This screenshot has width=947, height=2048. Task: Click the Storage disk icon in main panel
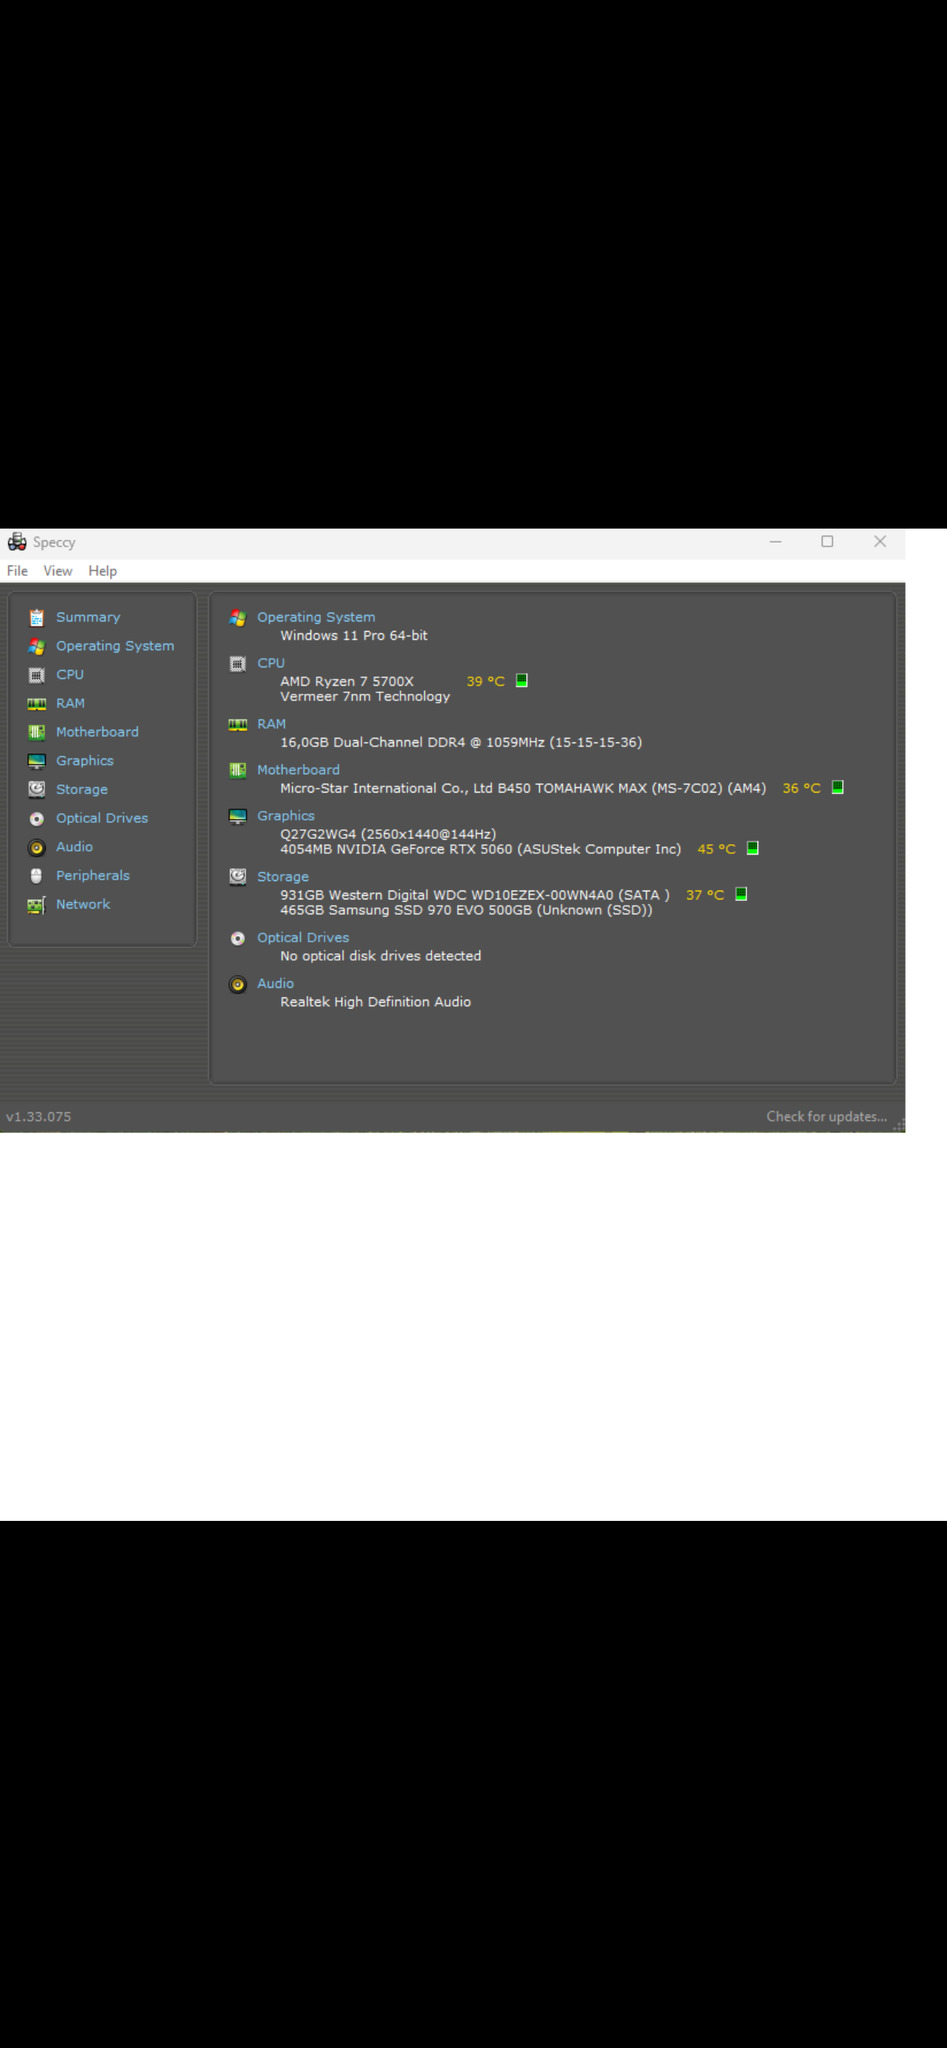238,877
